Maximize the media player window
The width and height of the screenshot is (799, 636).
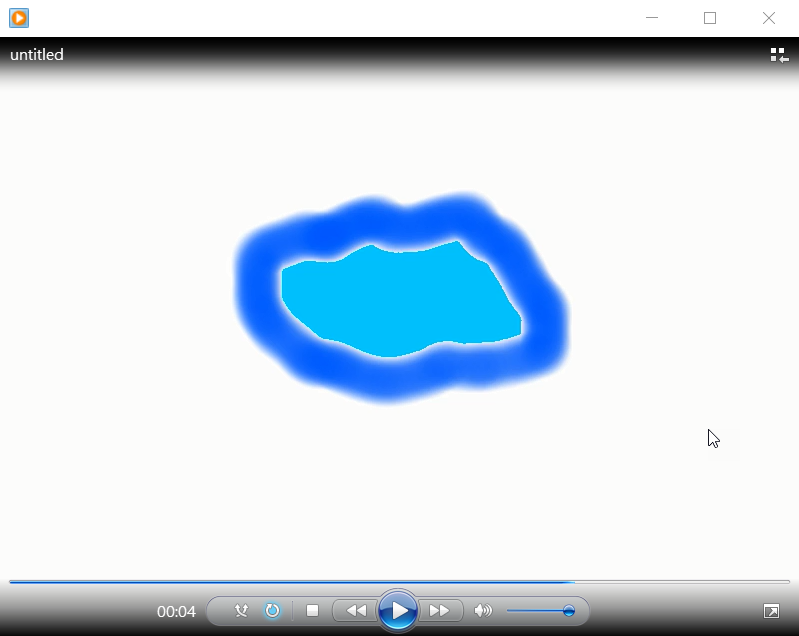(x=710, y=18)
